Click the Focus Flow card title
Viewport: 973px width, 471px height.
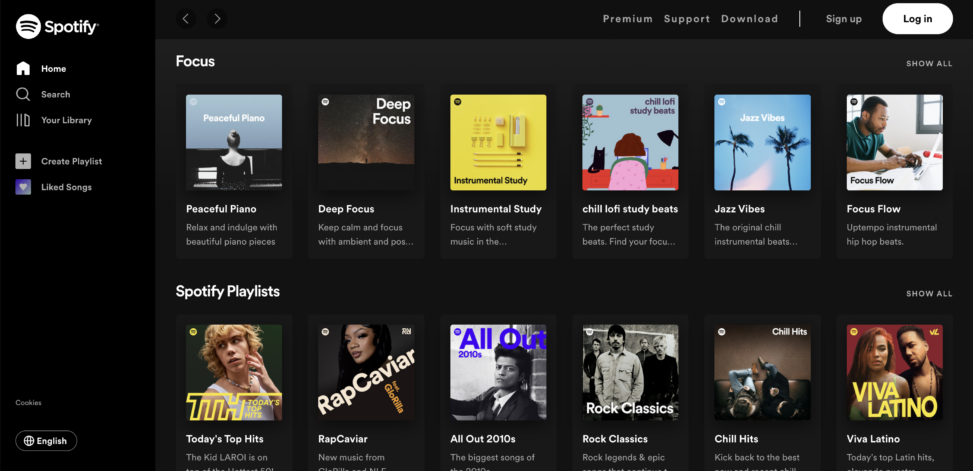[873, 209]
